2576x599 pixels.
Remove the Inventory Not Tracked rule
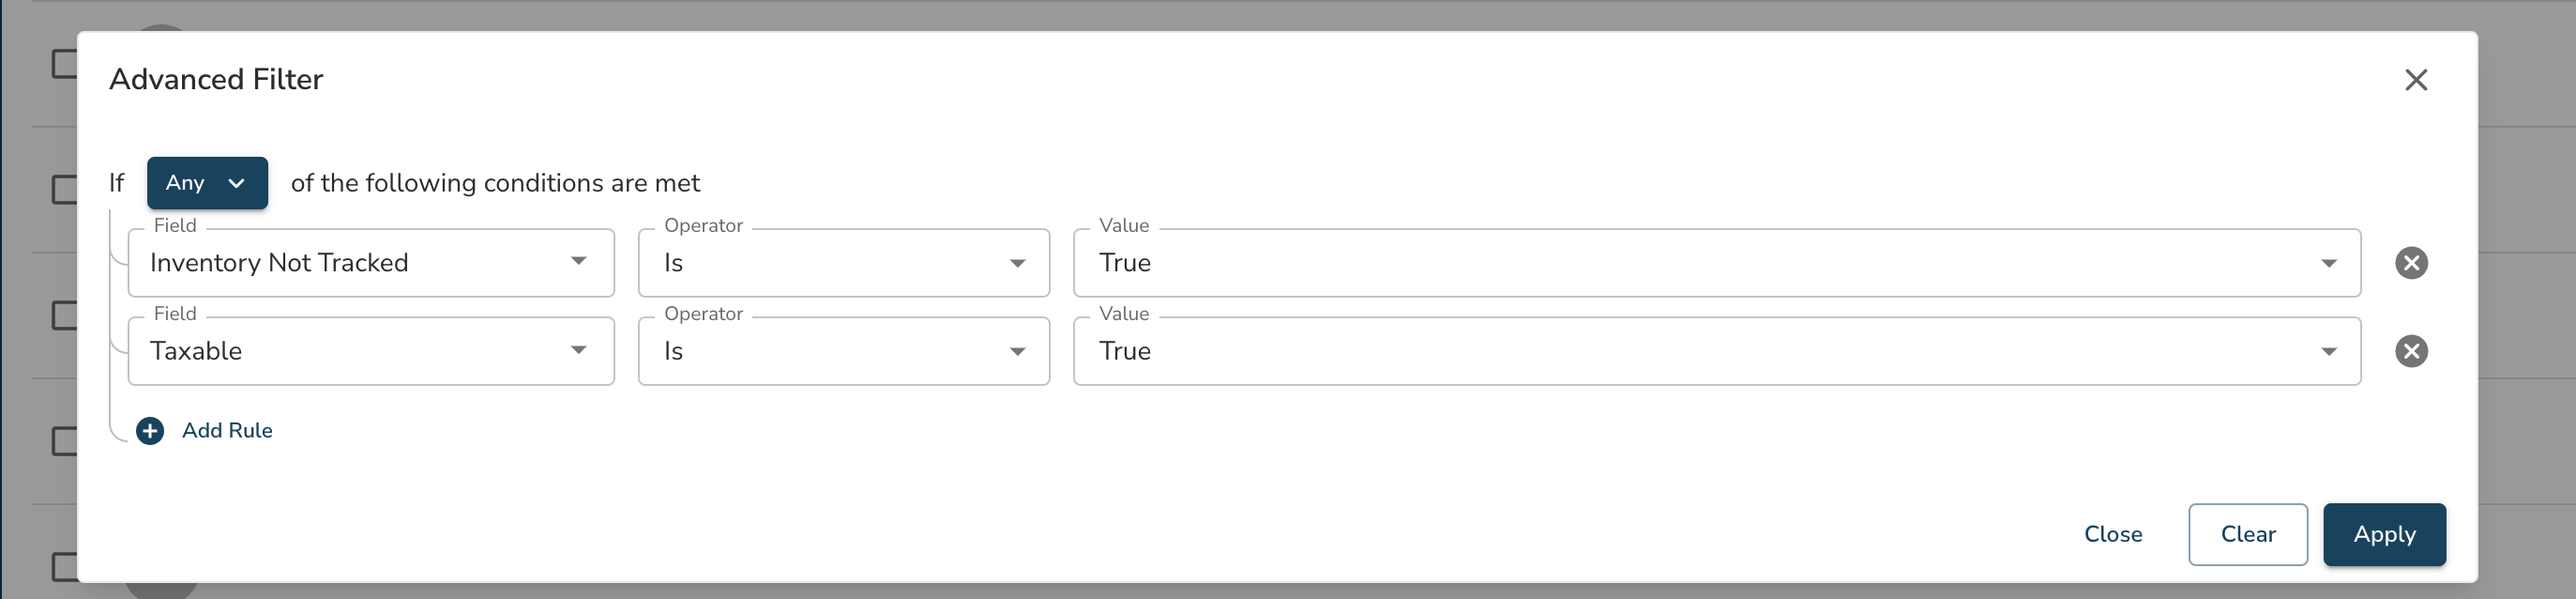[2411, 263]
